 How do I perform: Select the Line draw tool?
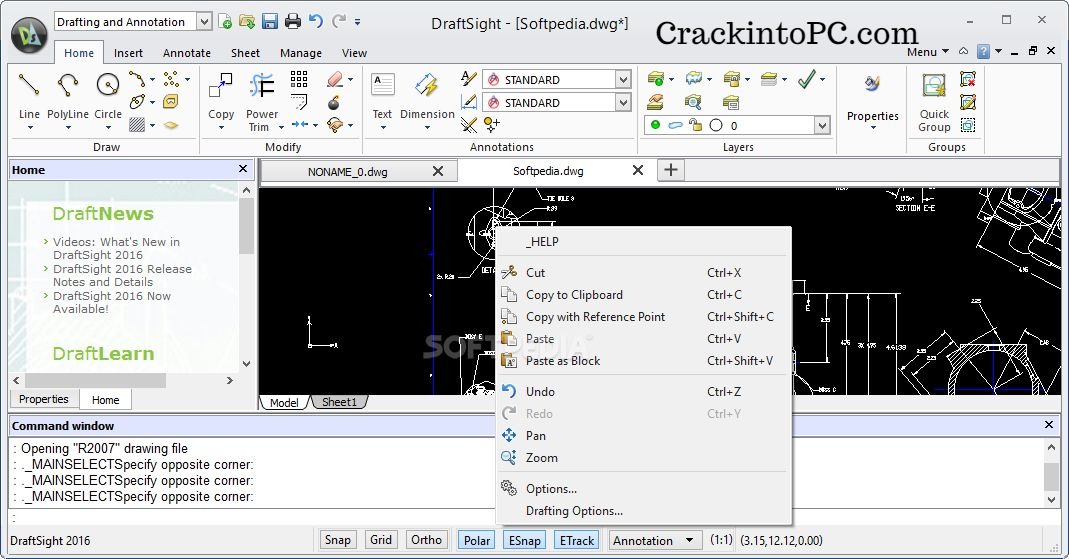click(29, 85)
